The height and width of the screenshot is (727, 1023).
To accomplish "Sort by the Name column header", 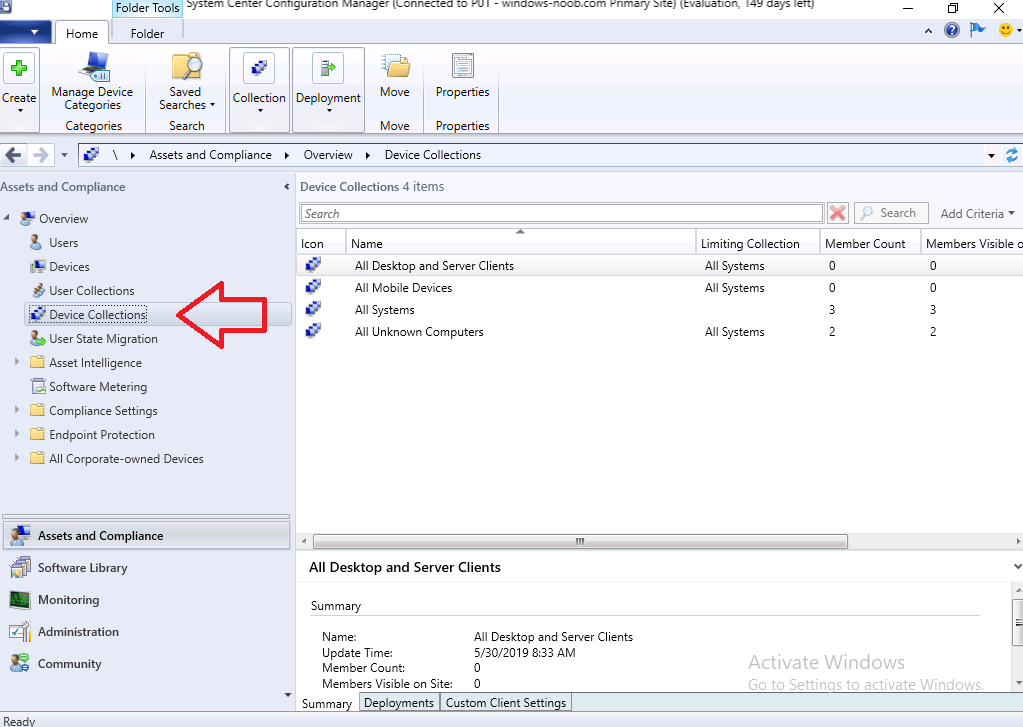I will (x=521, y=243).
